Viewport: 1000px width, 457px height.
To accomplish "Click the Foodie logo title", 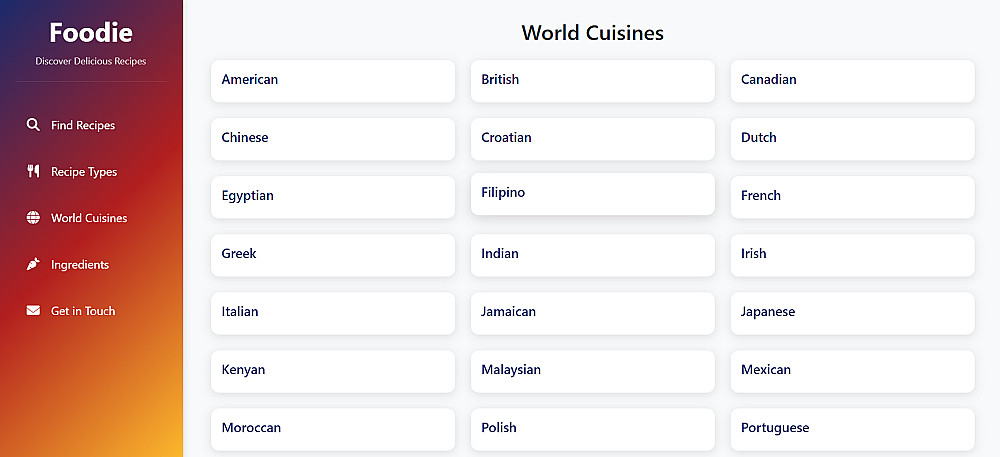I will pyautogui.click(x=91, y=33).
